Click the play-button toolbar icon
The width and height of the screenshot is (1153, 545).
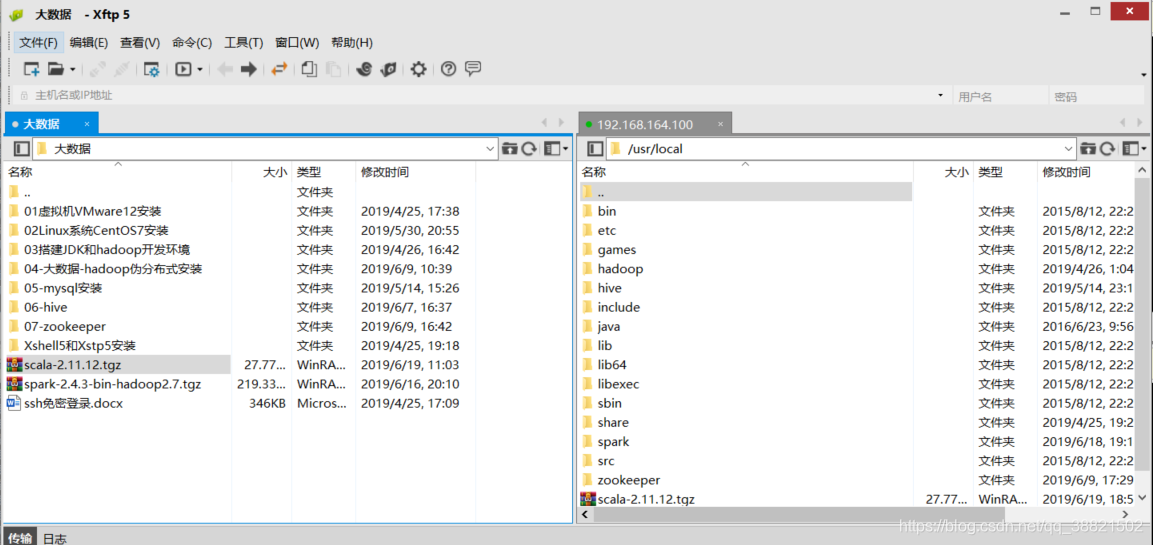182,69
